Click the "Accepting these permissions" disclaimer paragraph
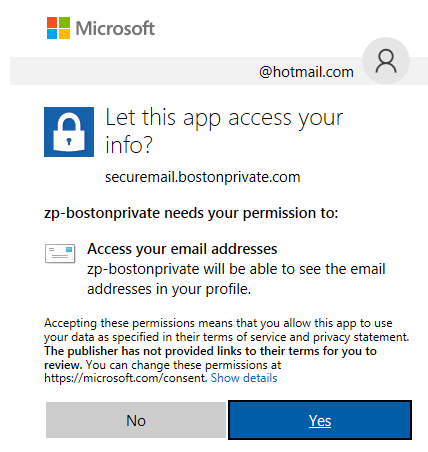This screenshot has height=452, width=428. click(227, 353)
